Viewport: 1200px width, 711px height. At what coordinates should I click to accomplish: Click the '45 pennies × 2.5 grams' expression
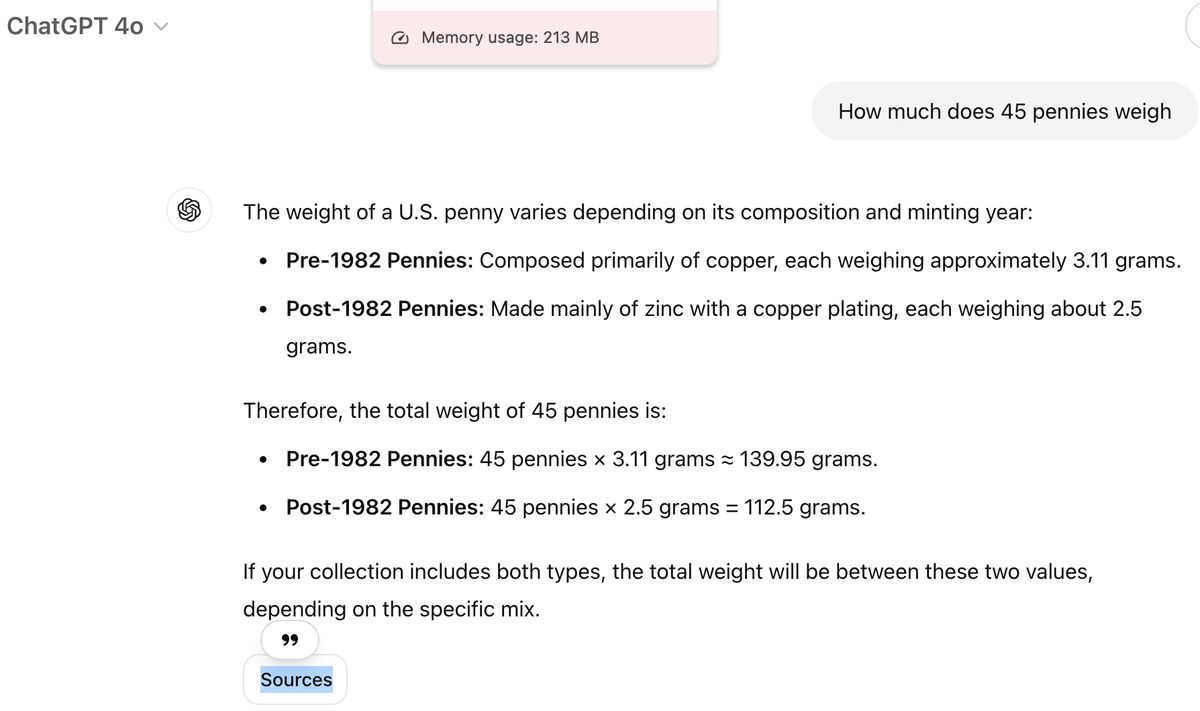click(x=604, y=507)
